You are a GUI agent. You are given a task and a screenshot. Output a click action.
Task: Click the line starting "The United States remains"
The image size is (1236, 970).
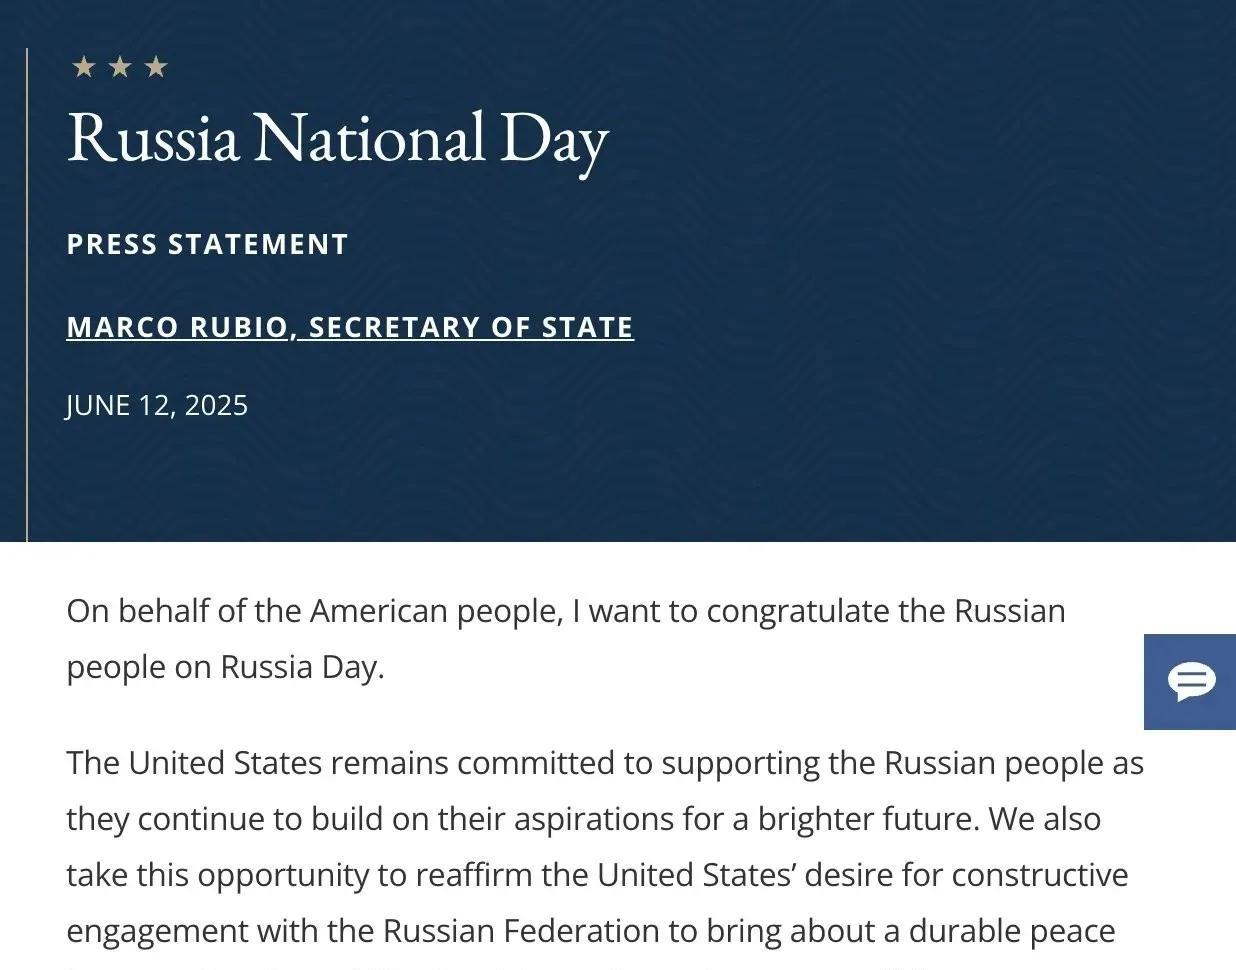(605, 763)
